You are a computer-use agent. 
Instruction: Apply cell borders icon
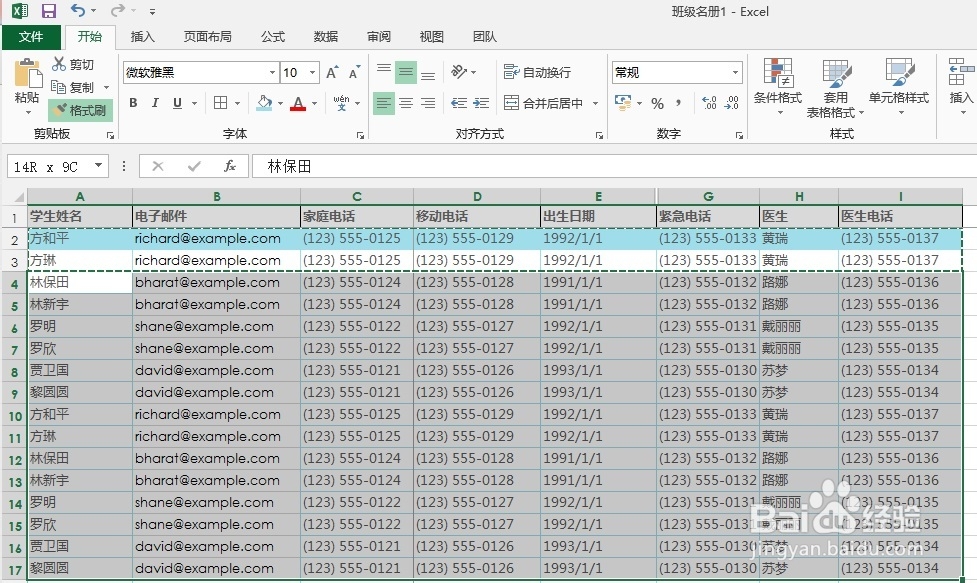(220, 103)
